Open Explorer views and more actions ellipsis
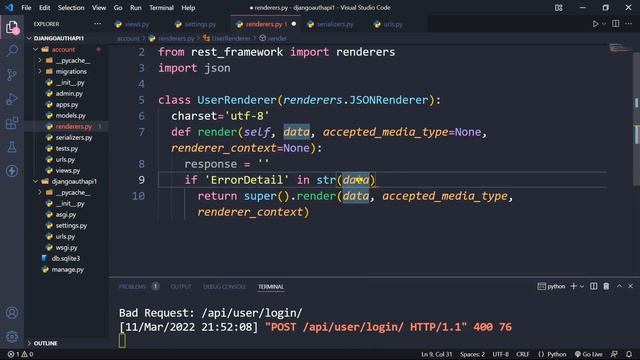The width and height of the screenshot is (640, 360). 98,24
